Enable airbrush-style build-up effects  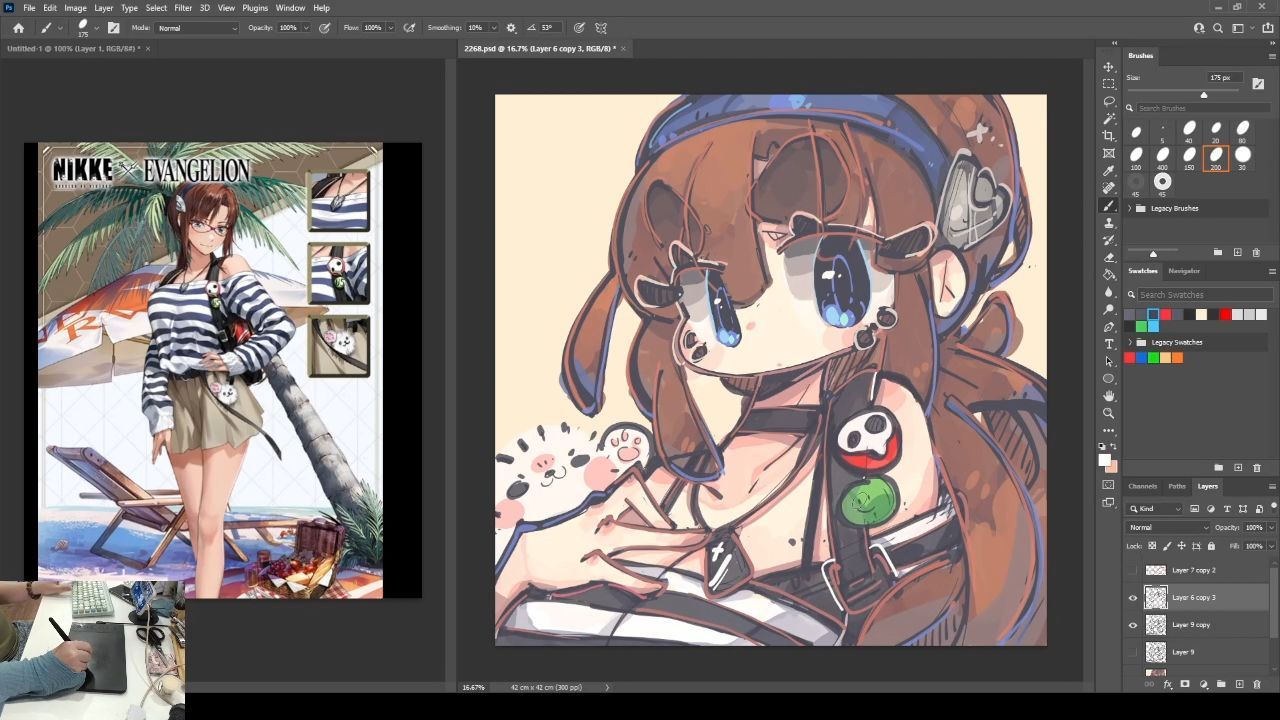pyautogui.click(x=409, y=28)
